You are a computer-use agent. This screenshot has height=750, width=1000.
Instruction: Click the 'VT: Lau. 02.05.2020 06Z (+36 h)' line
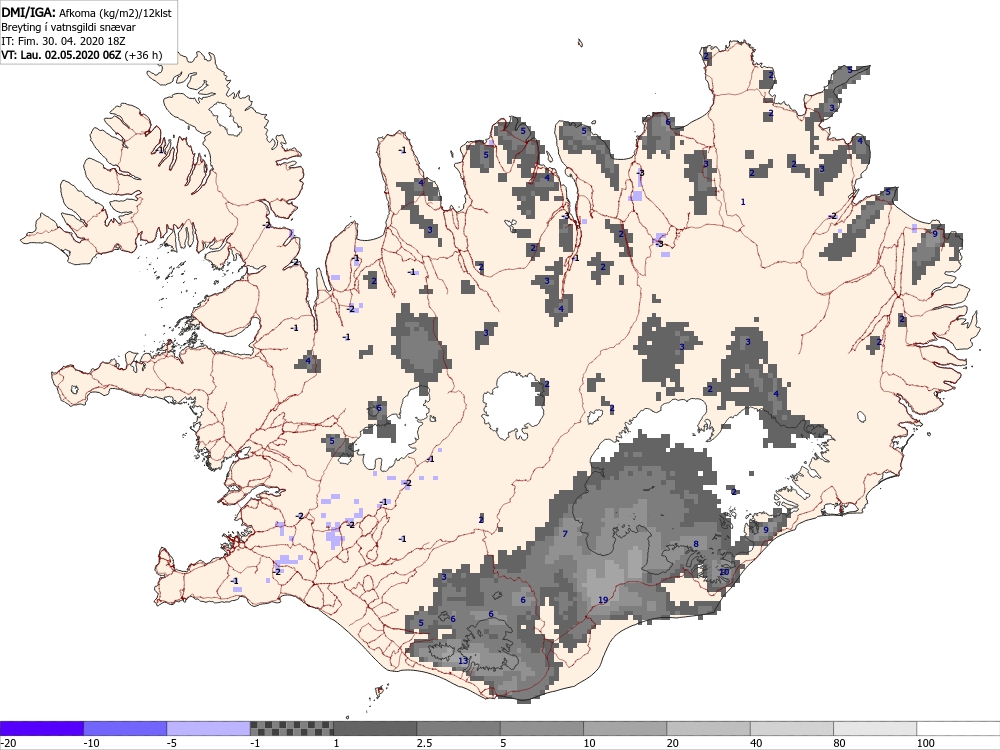(x=82, y=55)
